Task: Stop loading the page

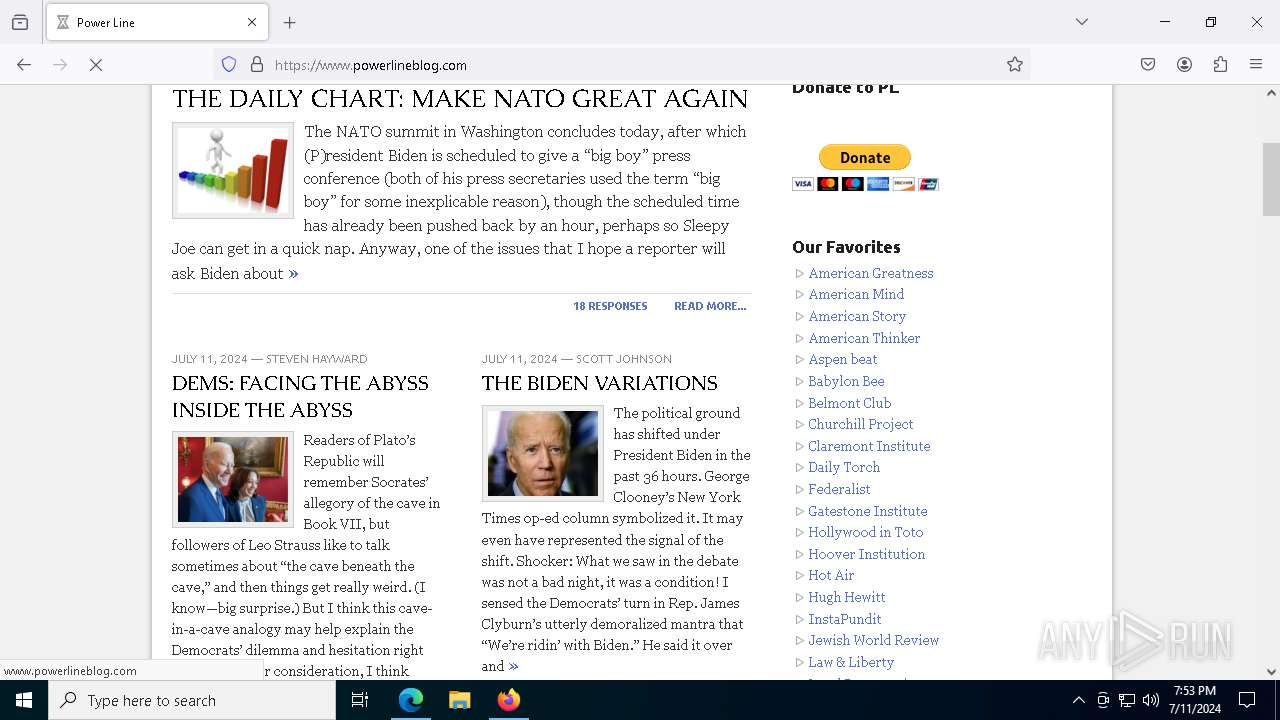Action: pyautogui.click(x=96, y=64)
